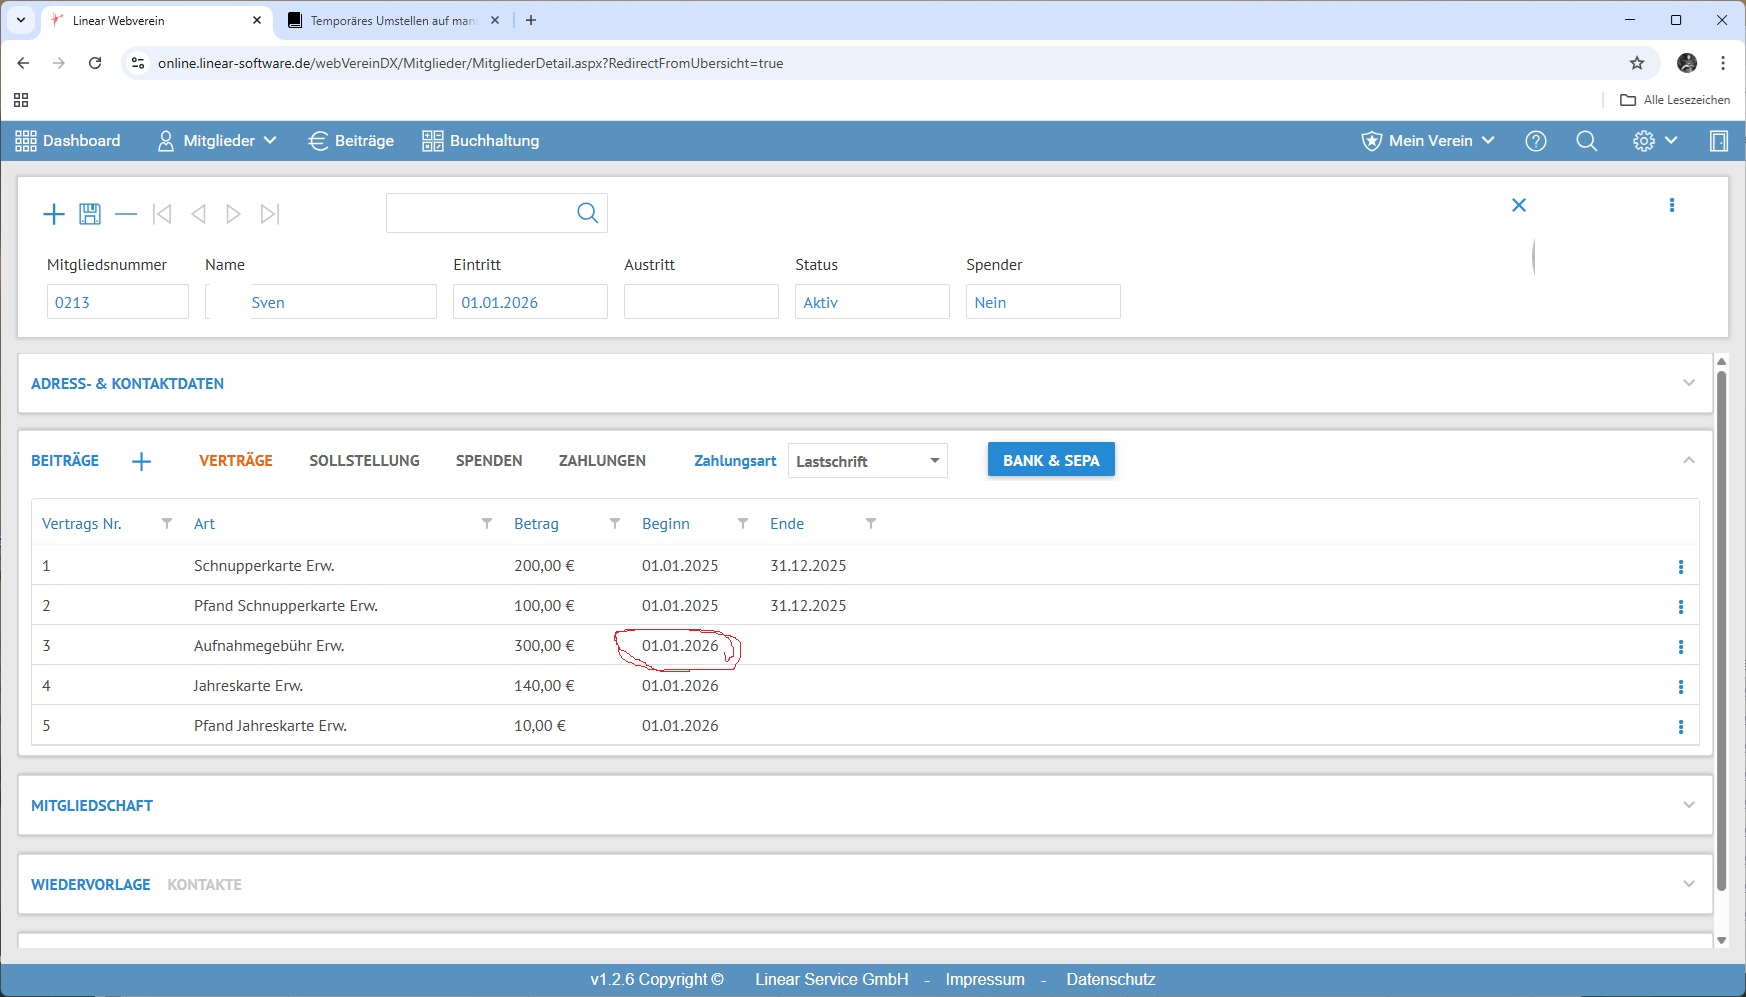The width and height of the screenshot is (1746, 997).
Task: Click the plus icon to add new member
Action: [54, 214]
